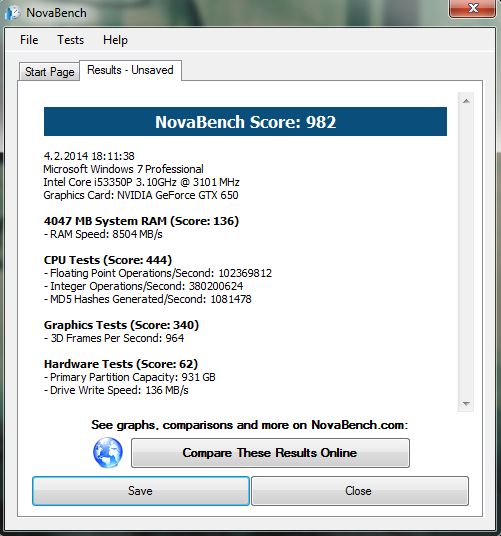Click RAM Speed: 8504 MB/s line
The height and width of the screenshot is (536, 501).
click(x=103, y=234)
